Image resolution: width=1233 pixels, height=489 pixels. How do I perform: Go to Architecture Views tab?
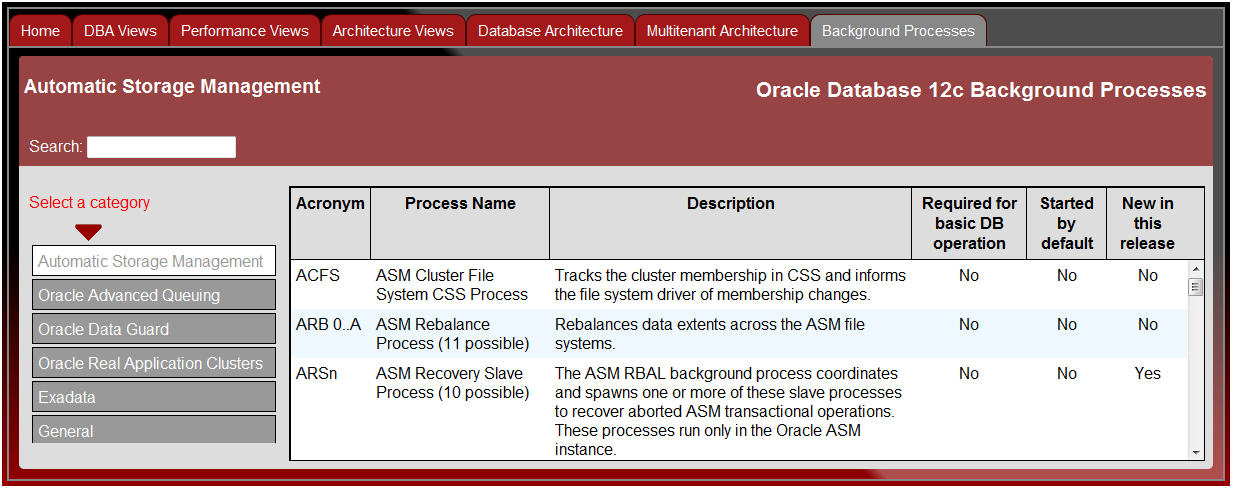[393, 31]
